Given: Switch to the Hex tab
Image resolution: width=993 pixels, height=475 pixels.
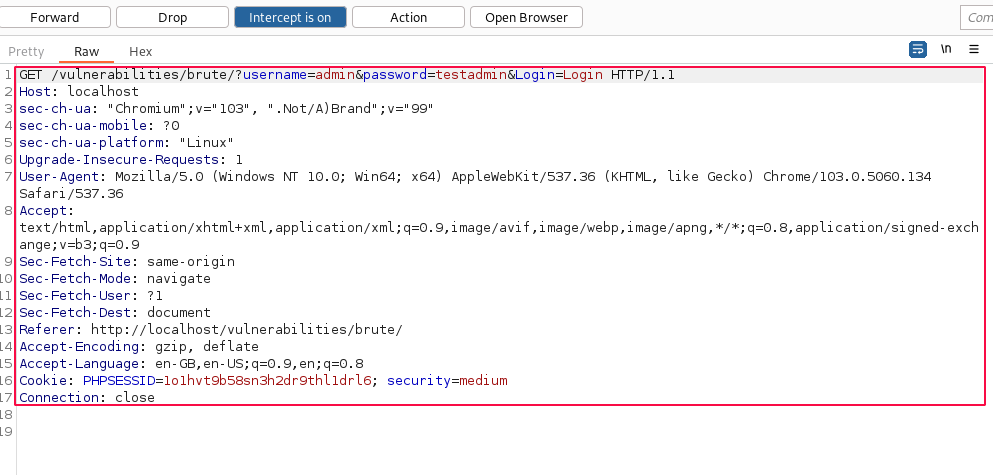Looking at the screenshot, I should point(141,51).
